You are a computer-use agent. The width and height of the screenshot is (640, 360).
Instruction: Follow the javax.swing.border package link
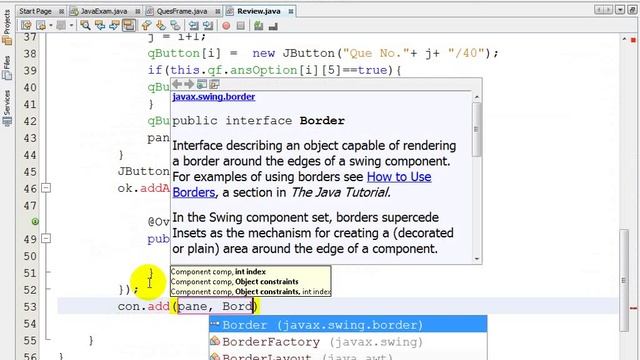coord(213,97)
